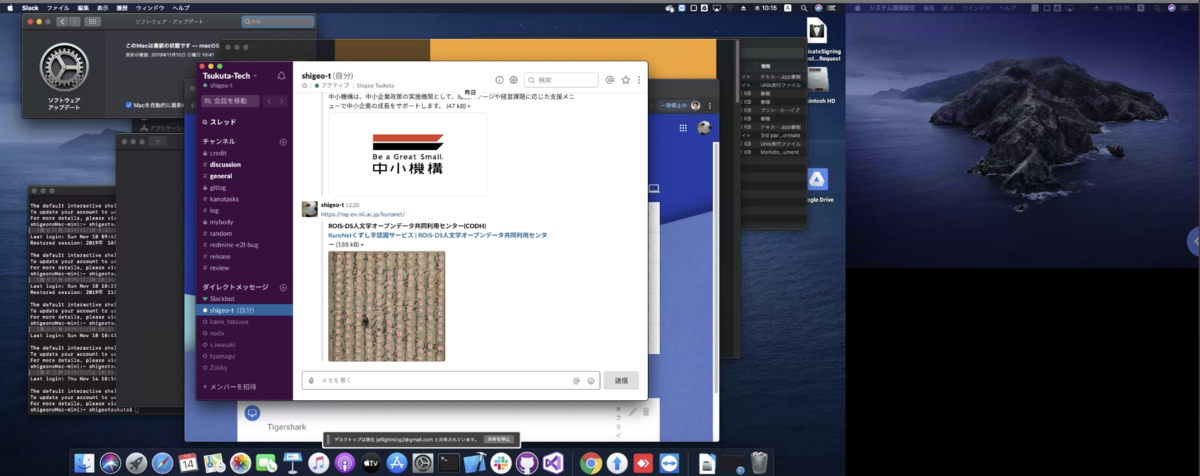1200x476 pixels.
Task: Go back in Slack history
Action: coord(270,101)
